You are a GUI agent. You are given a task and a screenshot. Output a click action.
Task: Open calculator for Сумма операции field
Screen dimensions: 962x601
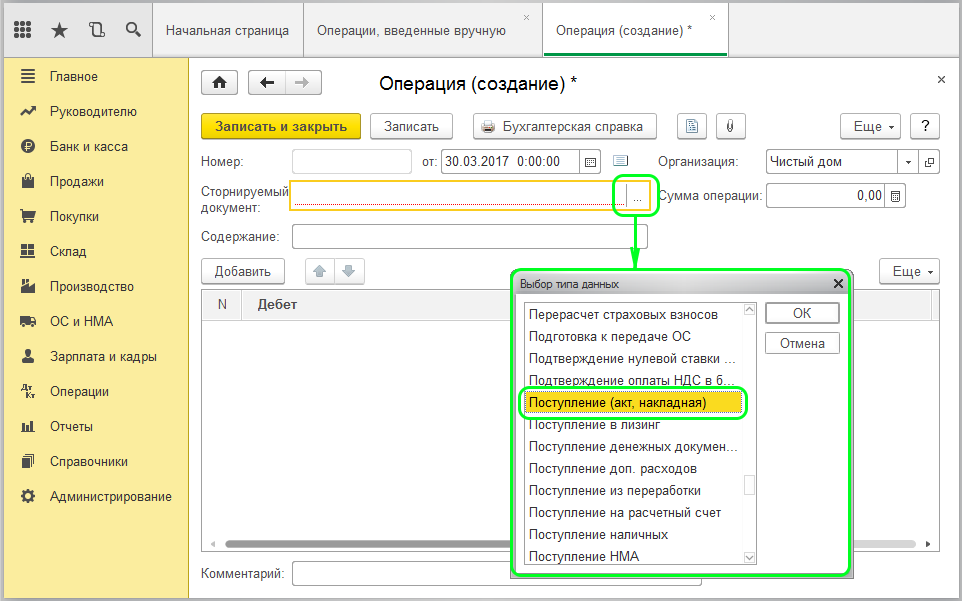pos(896,197)
